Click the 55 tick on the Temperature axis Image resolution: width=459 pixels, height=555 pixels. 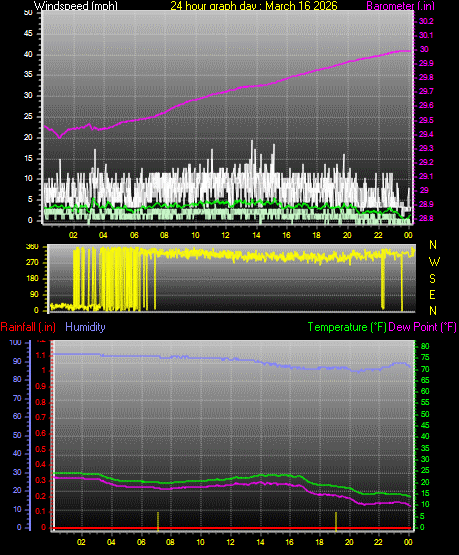[x=425, y=402]
